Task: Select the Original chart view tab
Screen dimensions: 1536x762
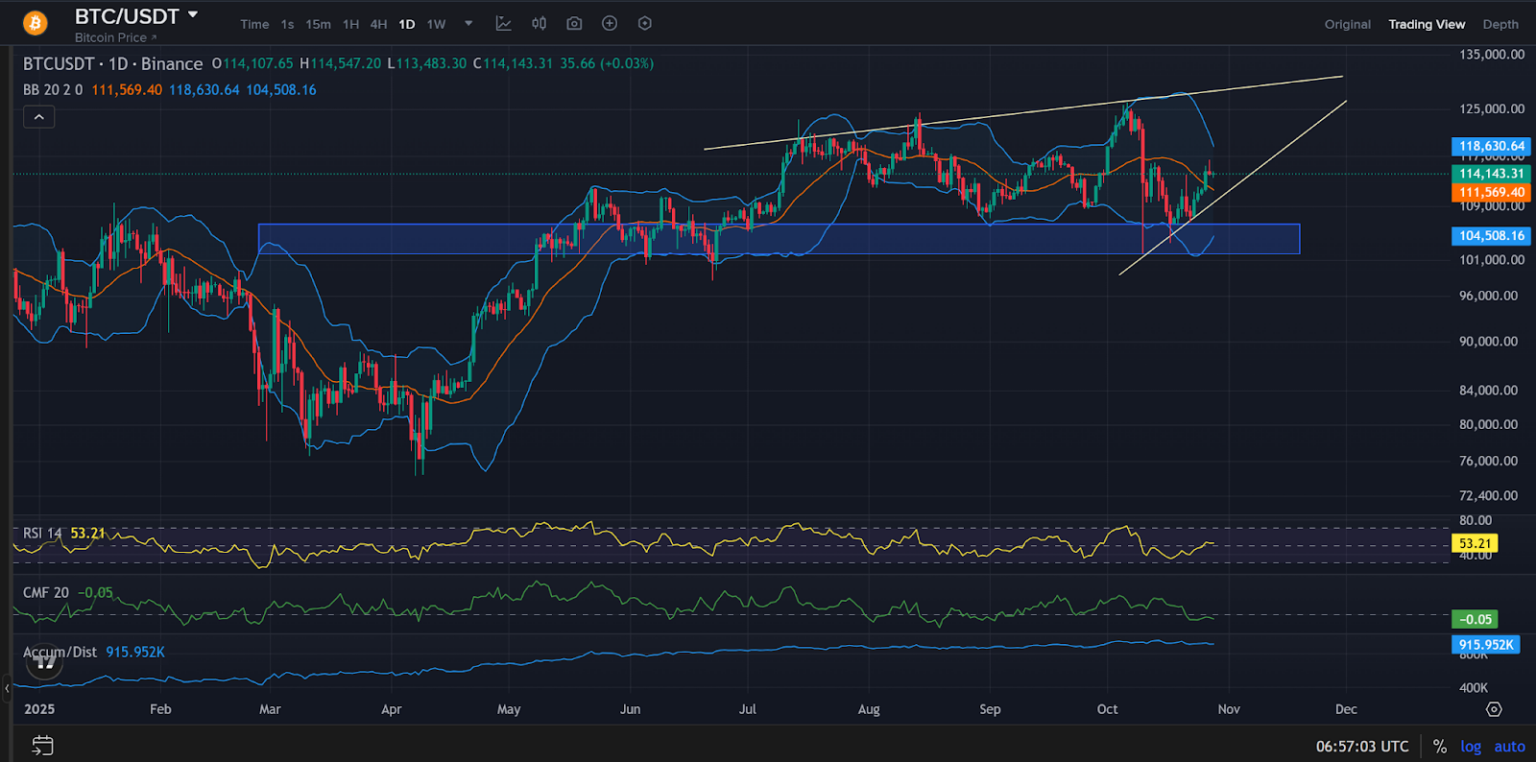Action: pyautogui.click(x=1347, y=24)
